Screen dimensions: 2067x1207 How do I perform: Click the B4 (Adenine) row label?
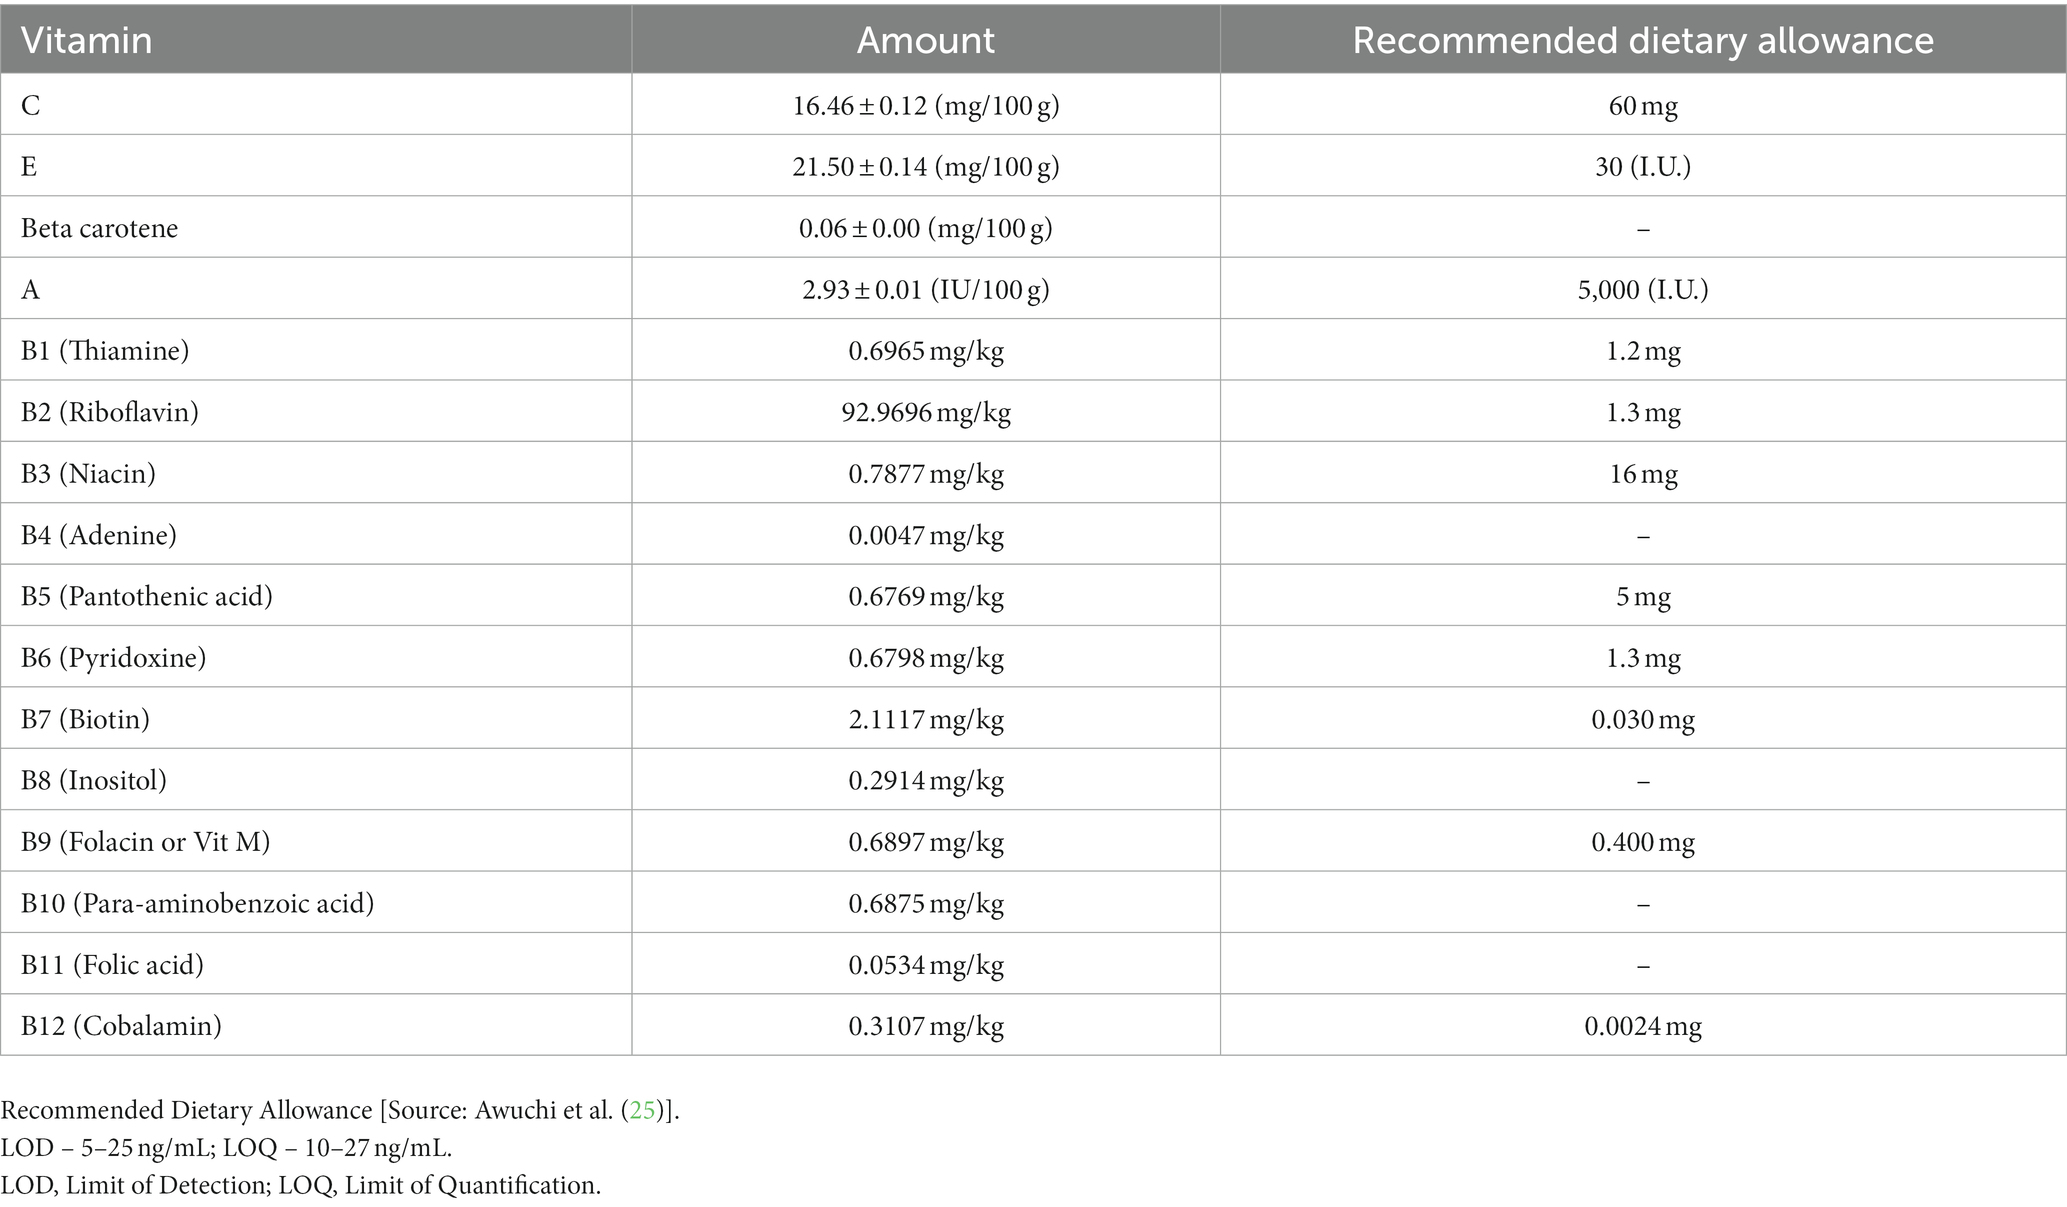[x=99, y=535]
